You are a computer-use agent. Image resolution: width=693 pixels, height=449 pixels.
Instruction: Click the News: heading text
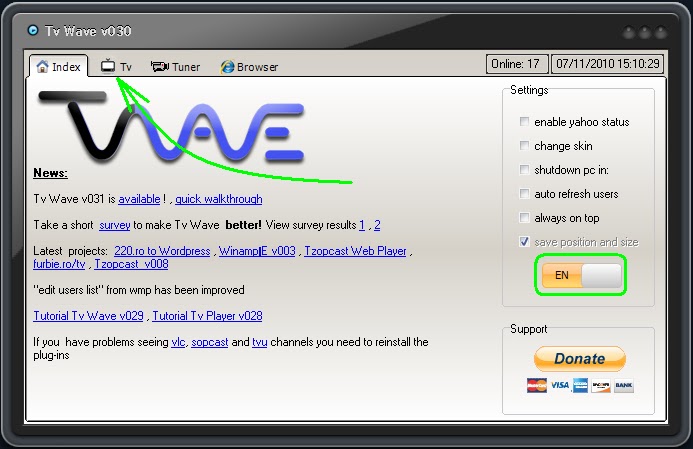50,173
